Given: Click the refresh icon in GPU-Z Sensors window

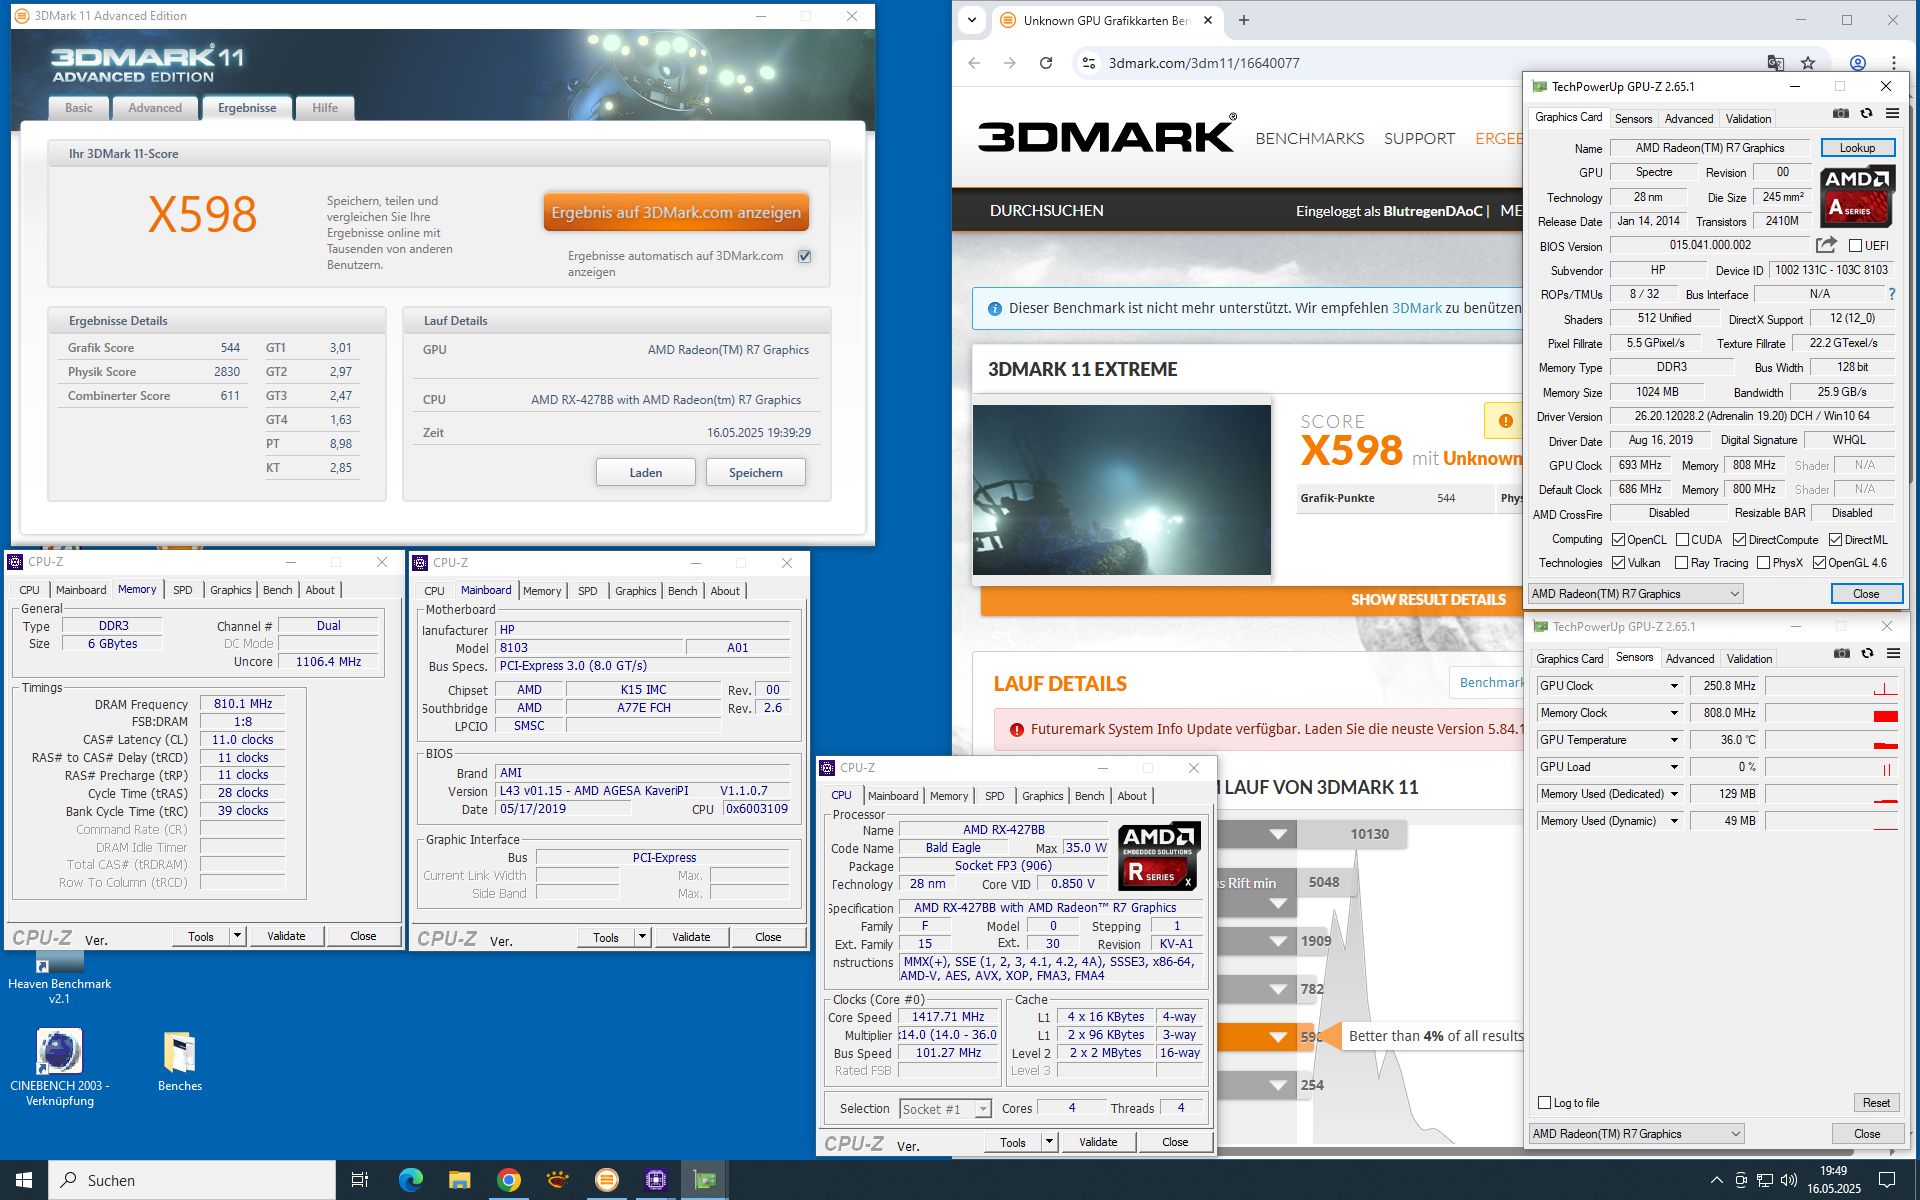Looking at the screenshot, I should pos(1867,654).
